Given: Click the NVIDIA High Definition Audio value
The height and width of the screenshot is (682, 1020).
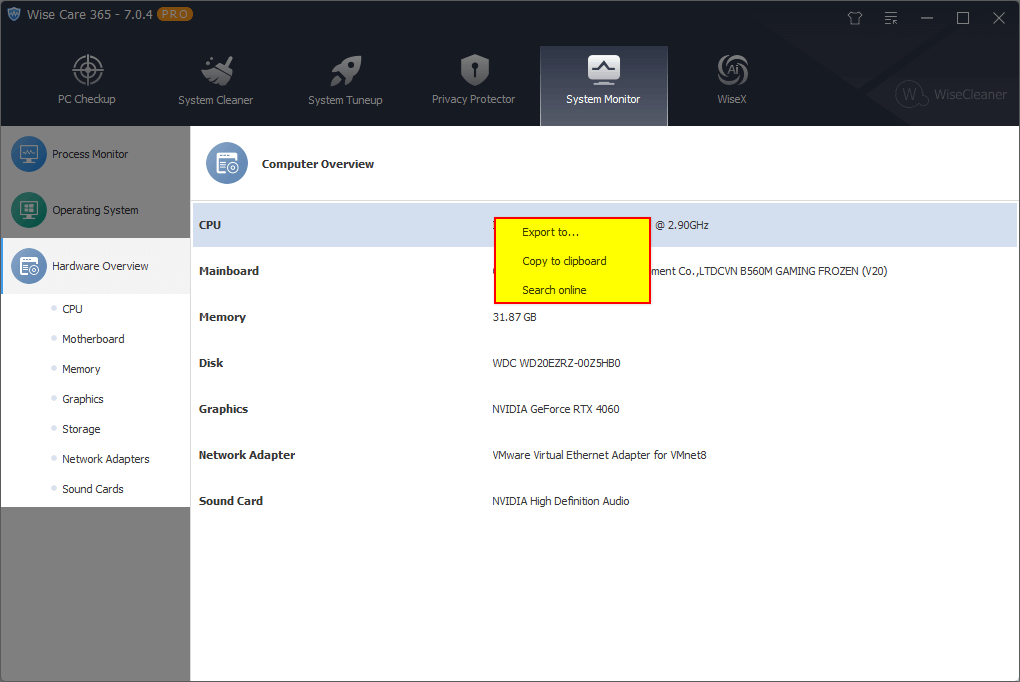Looking at the screenshot, I should click(561, 501).
